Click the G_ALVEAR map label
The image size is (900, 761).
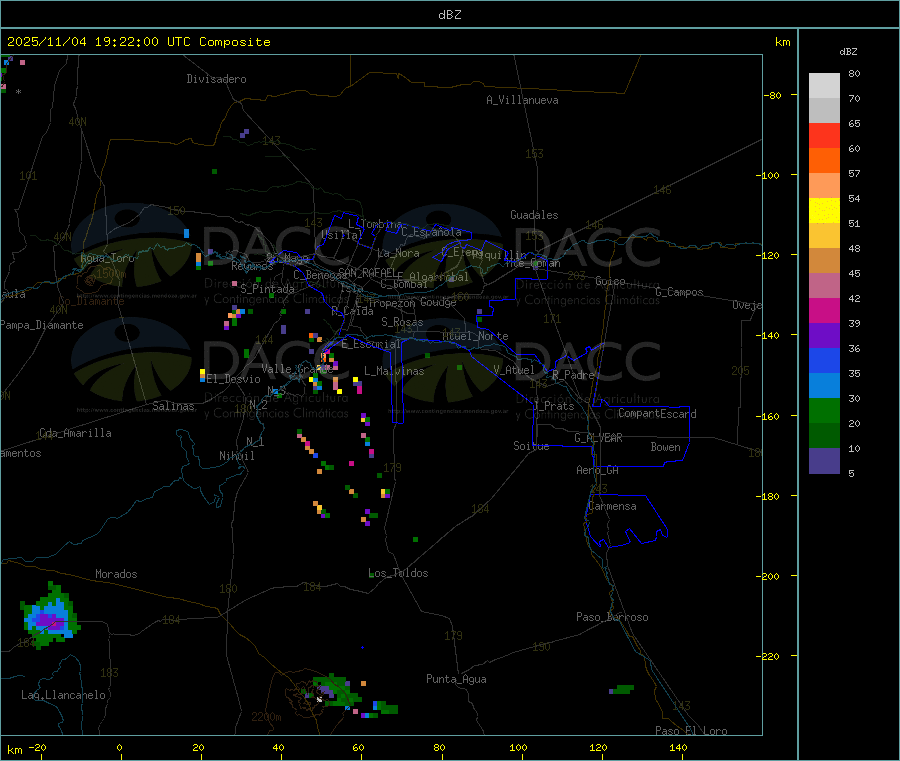(x=598, y=438)
